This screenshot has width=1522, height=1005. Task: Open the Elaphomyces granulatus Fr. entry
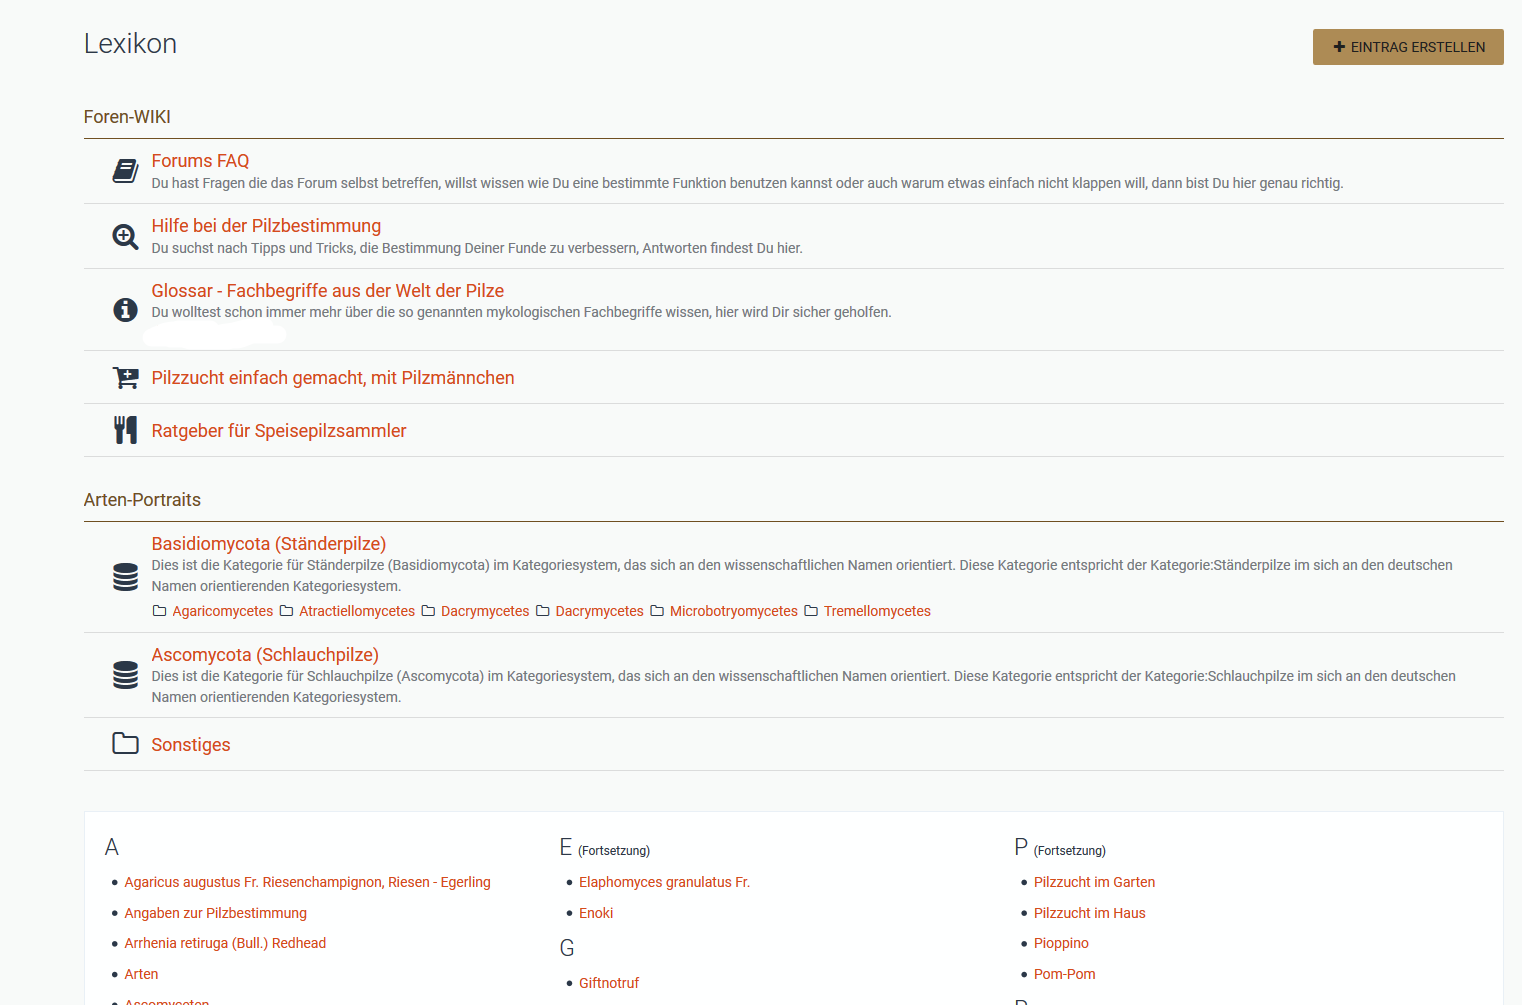click(x=664, y=882)
